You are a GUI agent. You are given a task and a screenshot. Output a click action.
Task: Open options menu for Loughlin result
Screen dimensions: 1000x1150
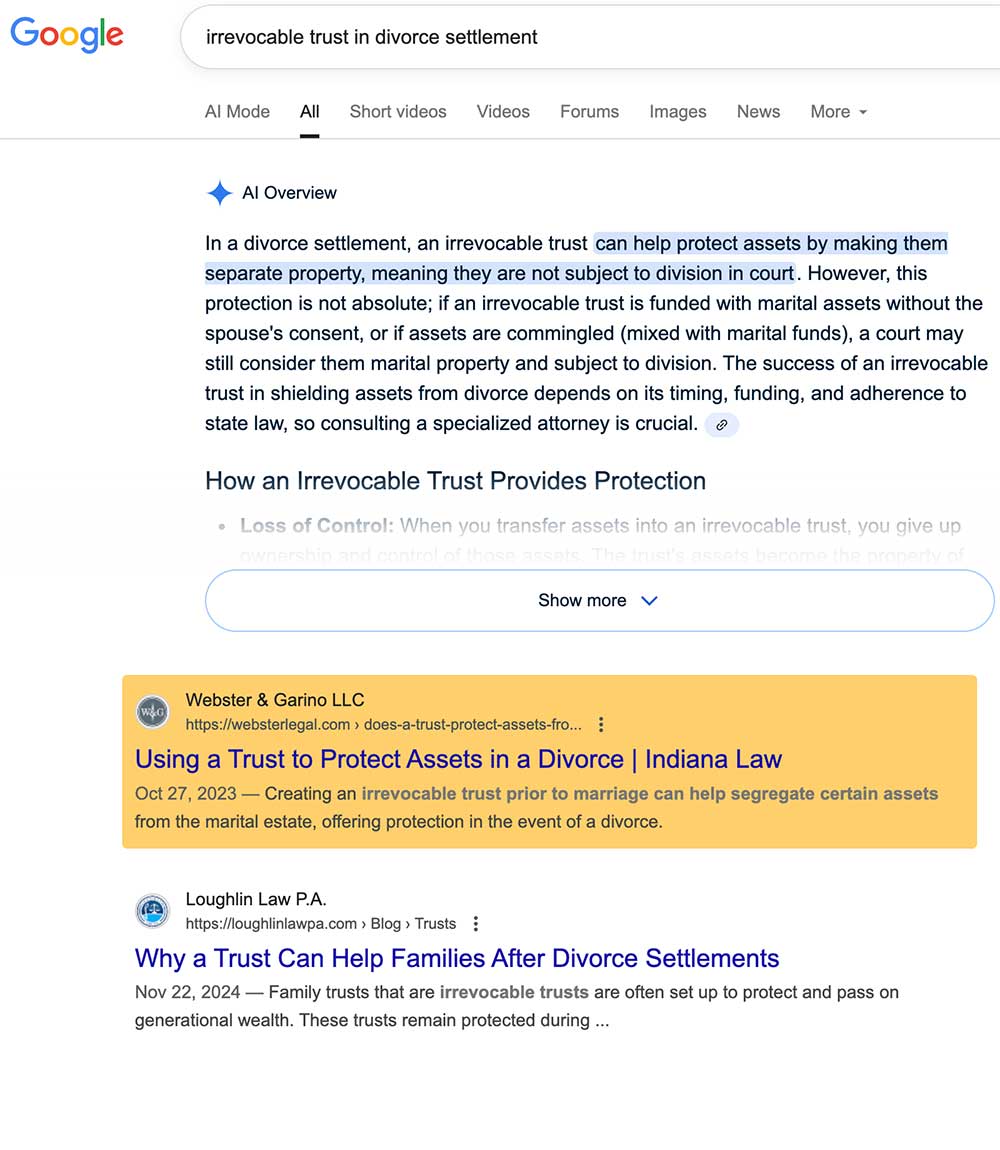476,924
